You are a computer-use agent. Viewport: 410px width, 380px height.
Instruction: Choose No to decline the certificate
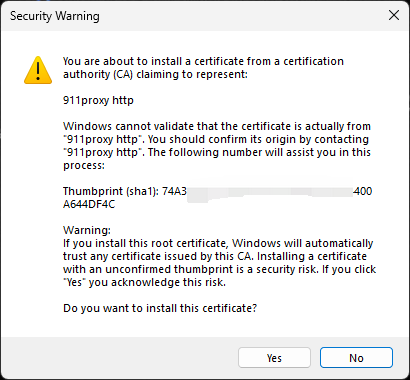[356, 358]
